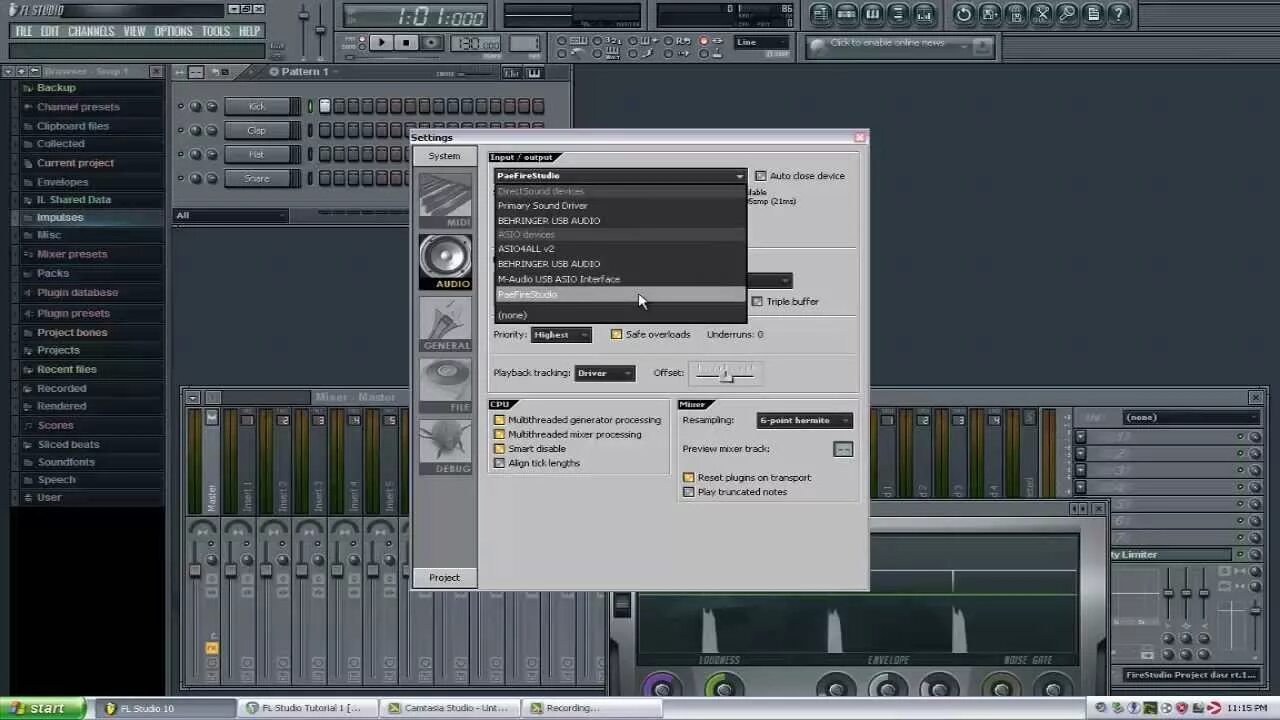Screen dimensions: 1280x720
Task: Toggle Safe overloads checkbox
Action: pos(616,334)
